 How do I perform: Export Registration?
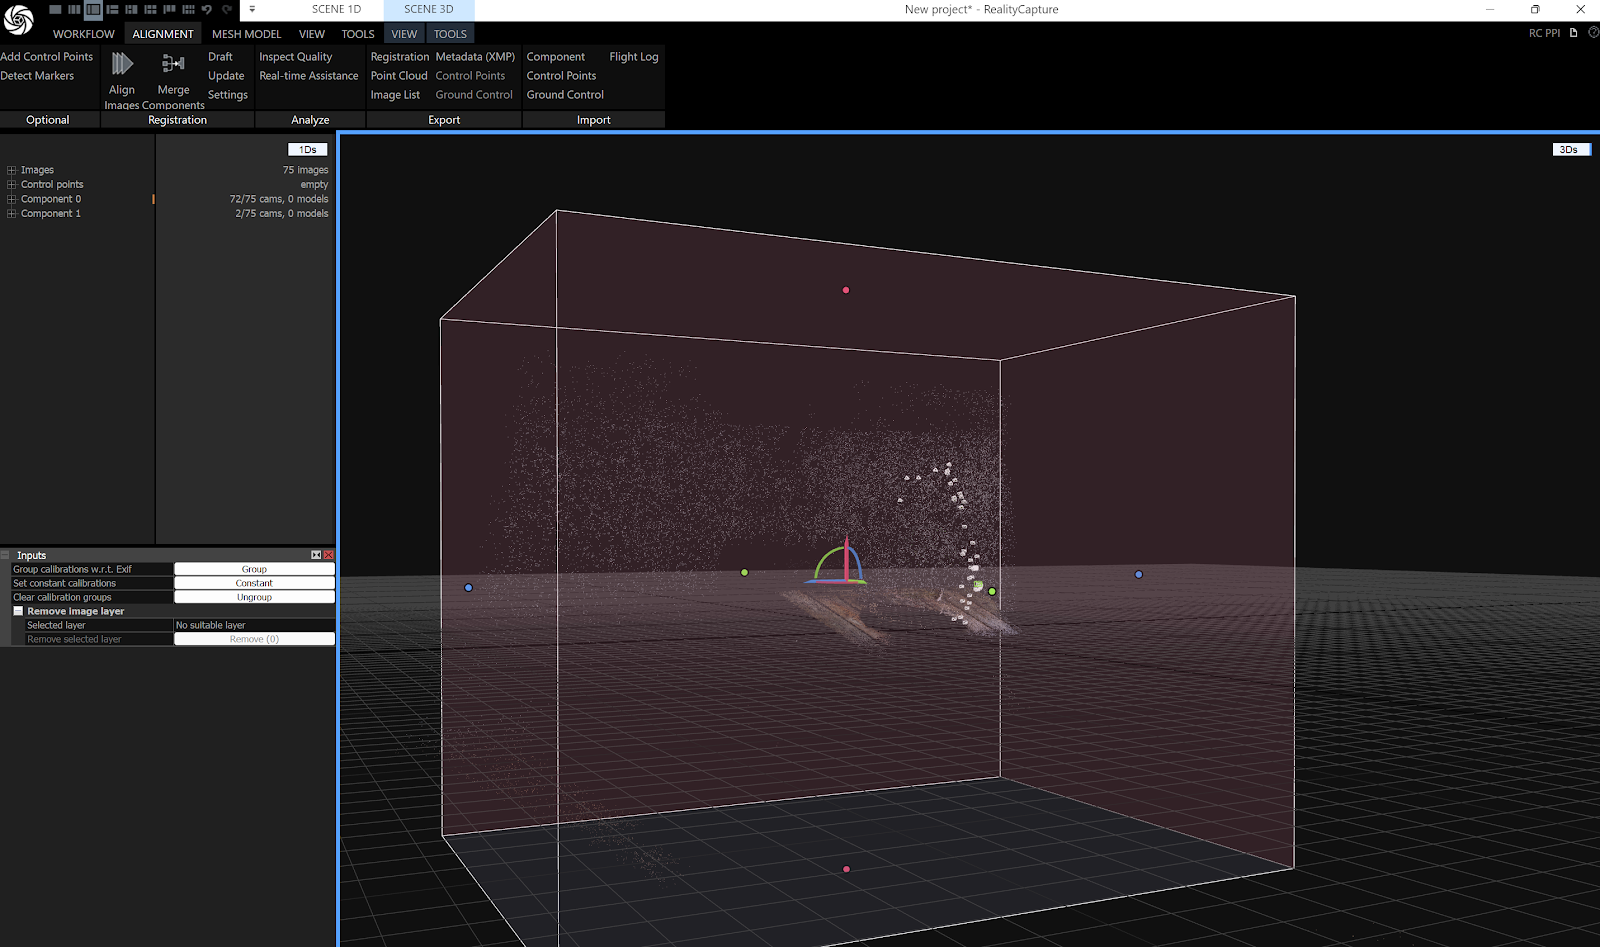pyautogui.click(x=400, y=57)
